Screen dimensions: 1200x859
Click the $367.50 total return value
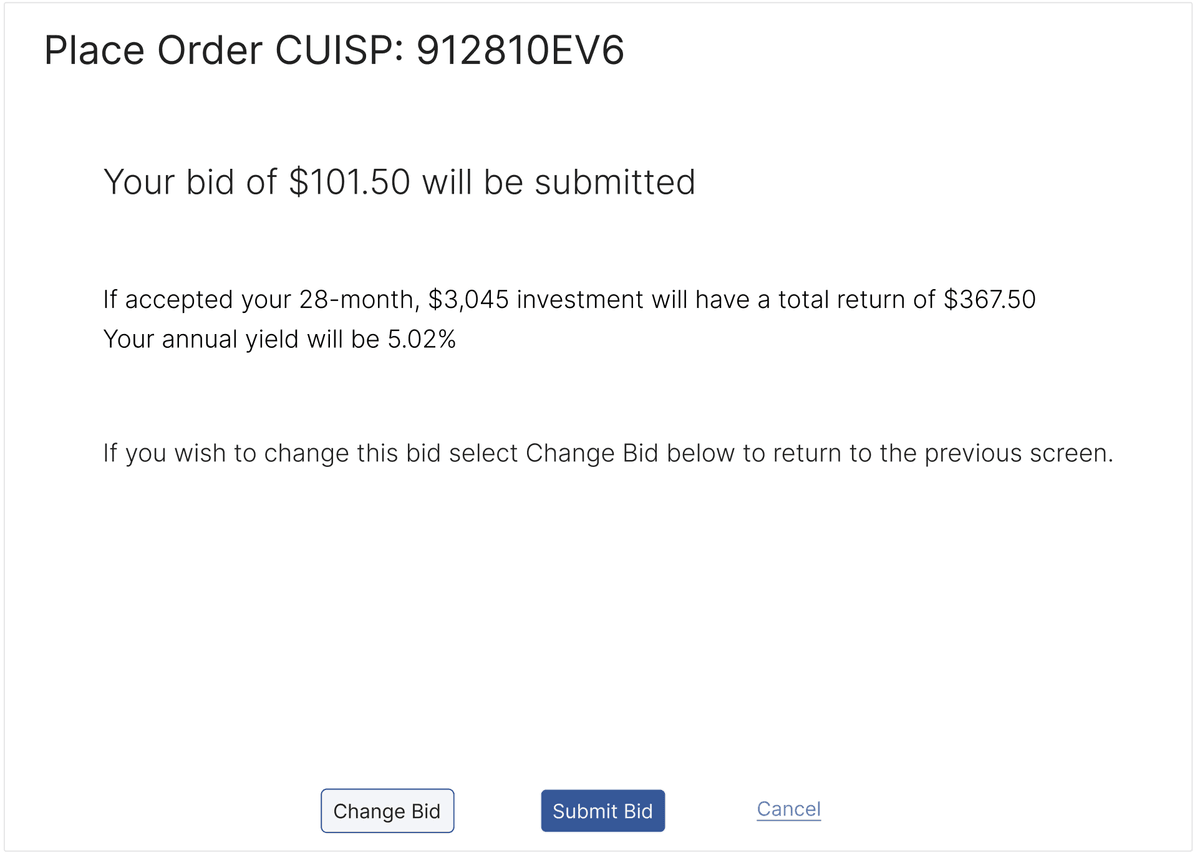pyautogui.click(x=989, y=299)
